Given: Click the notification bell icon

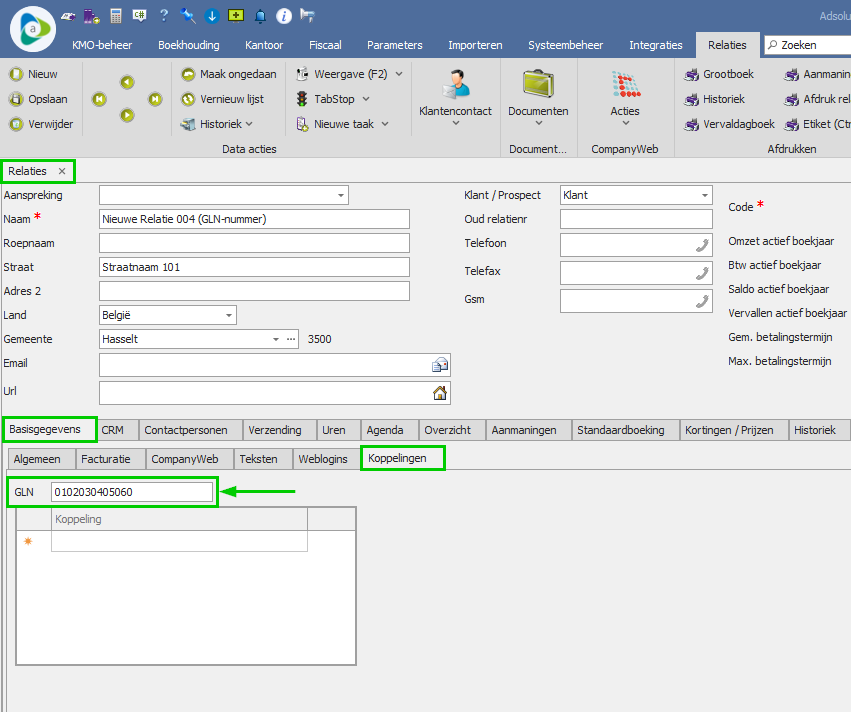Looking at the screenshot, I should (261, 16).
